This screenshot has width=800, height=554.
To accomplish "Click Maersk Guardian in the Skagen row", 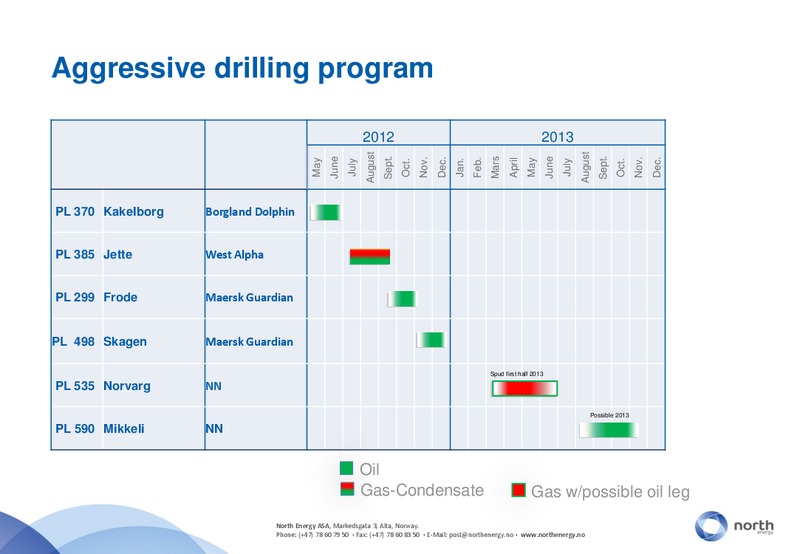I will [x=249, y=342].
